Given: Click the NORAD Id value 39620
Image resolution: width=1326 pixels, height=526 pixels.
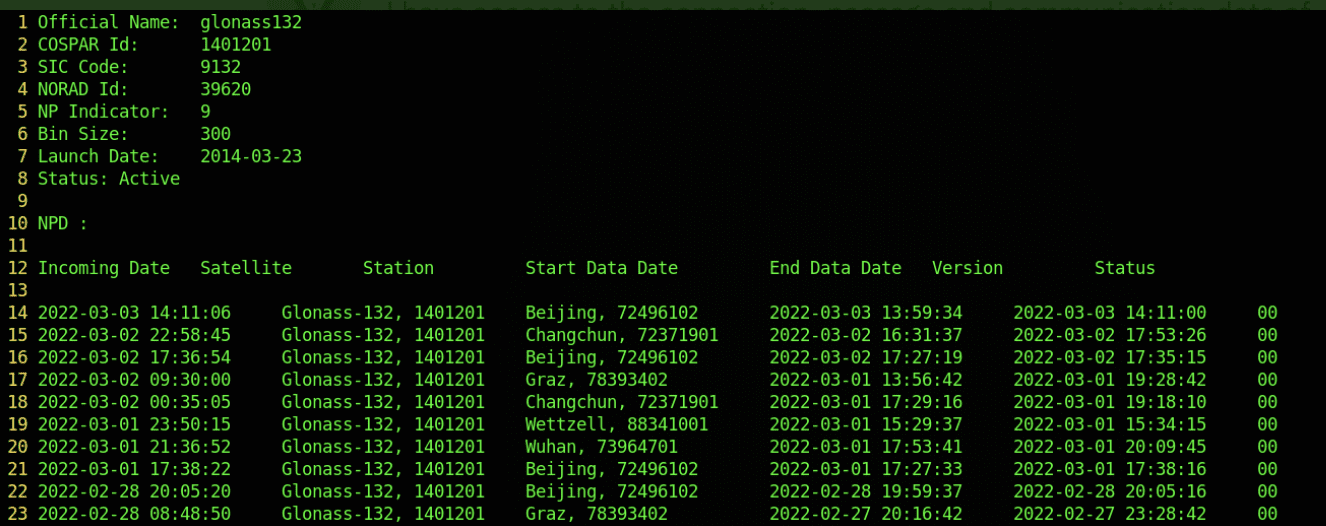Looking at the screenshot, I should [225, 89].
